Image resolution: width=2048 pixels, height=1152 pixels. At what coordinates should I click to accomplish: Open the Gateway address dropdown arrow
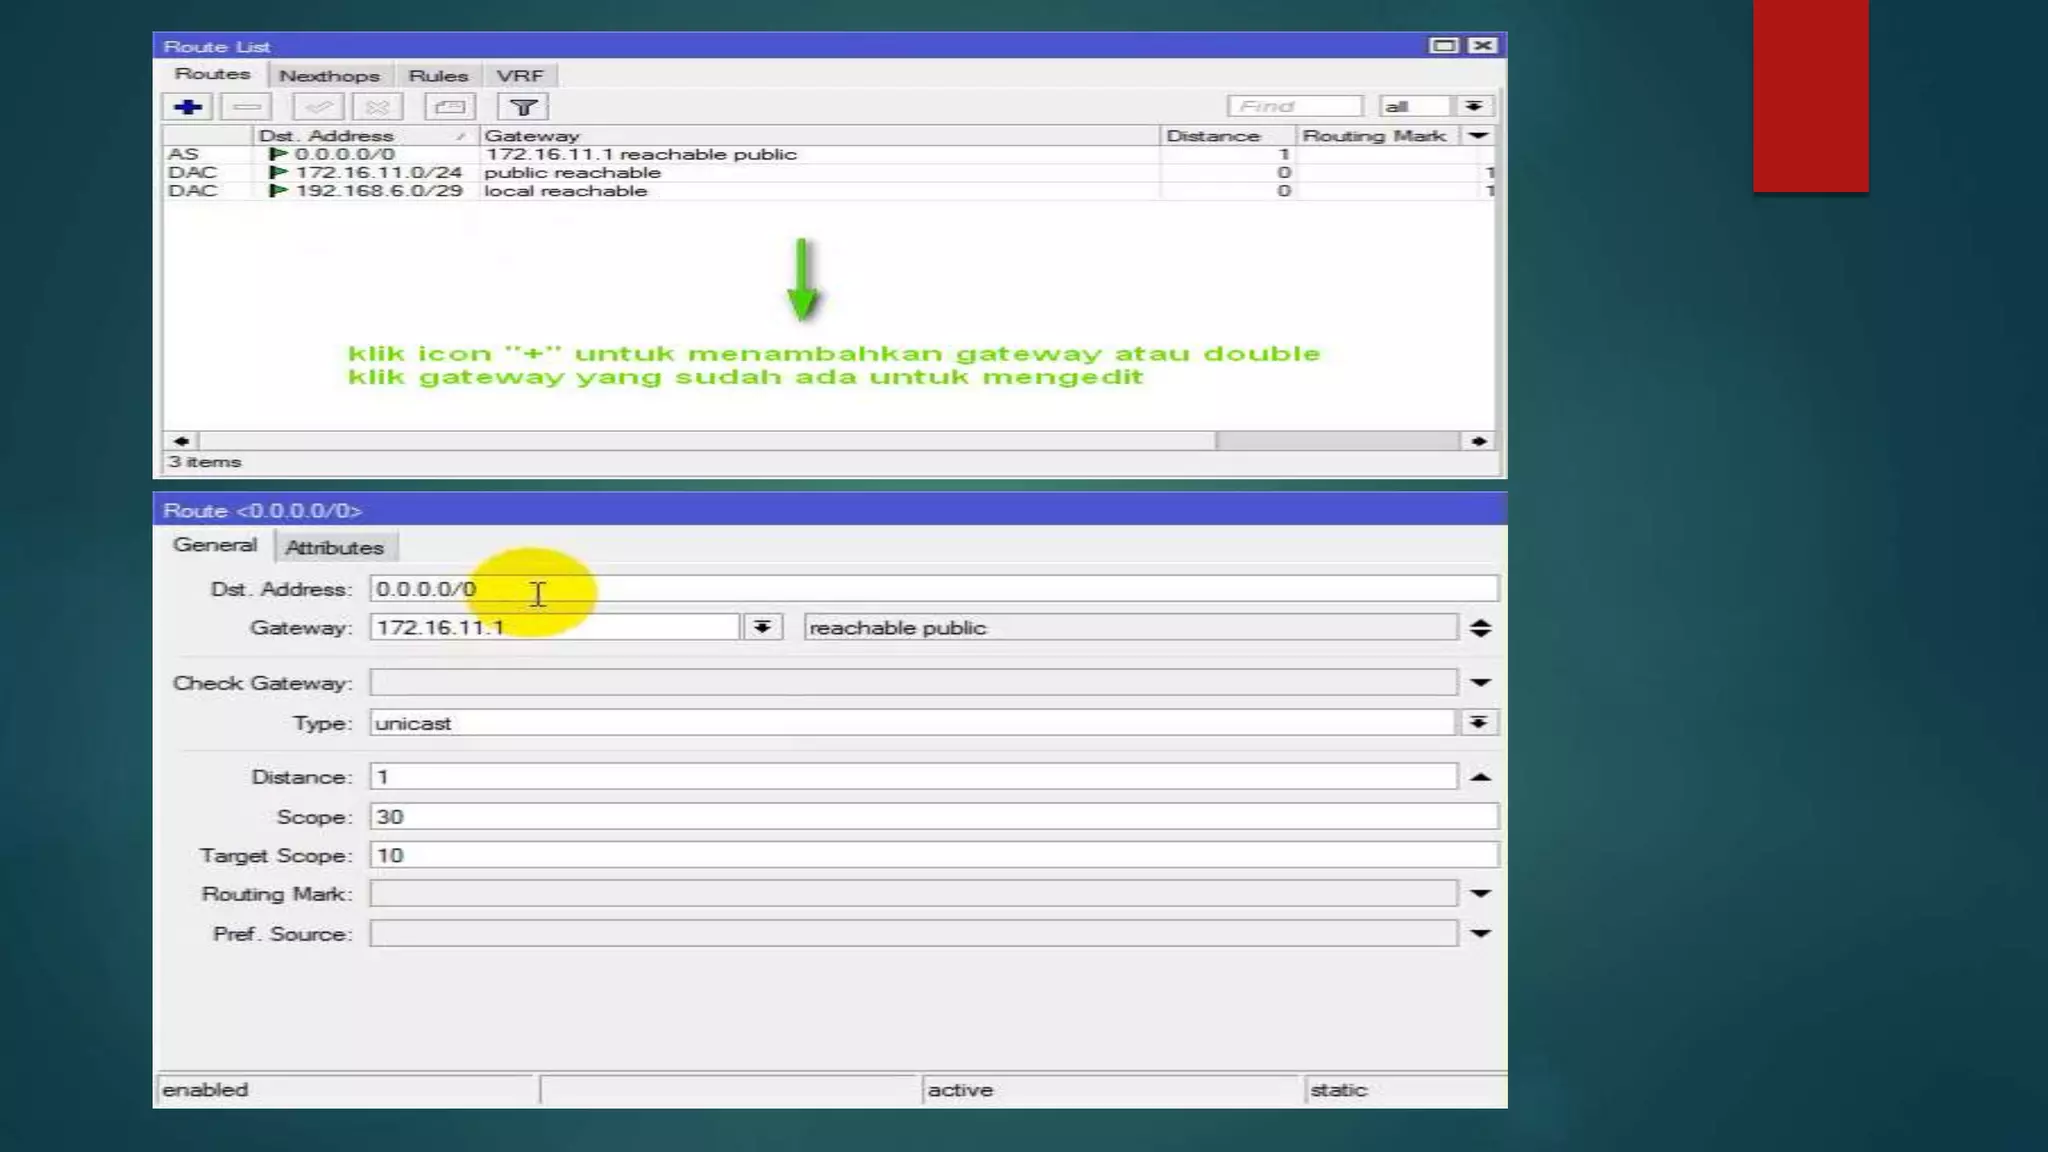click(762, 627)
